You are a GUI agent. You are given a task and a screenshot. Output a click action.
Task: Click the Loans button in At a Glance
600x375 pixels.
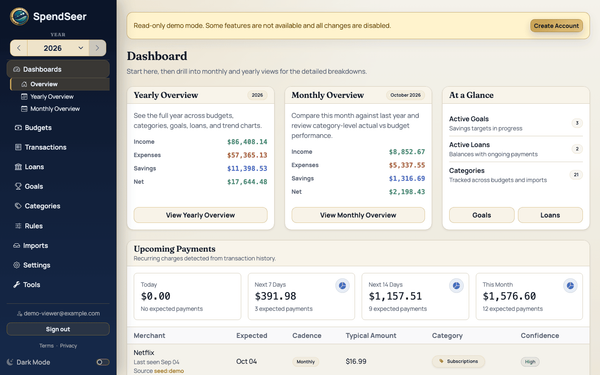[x=550, y=215]
